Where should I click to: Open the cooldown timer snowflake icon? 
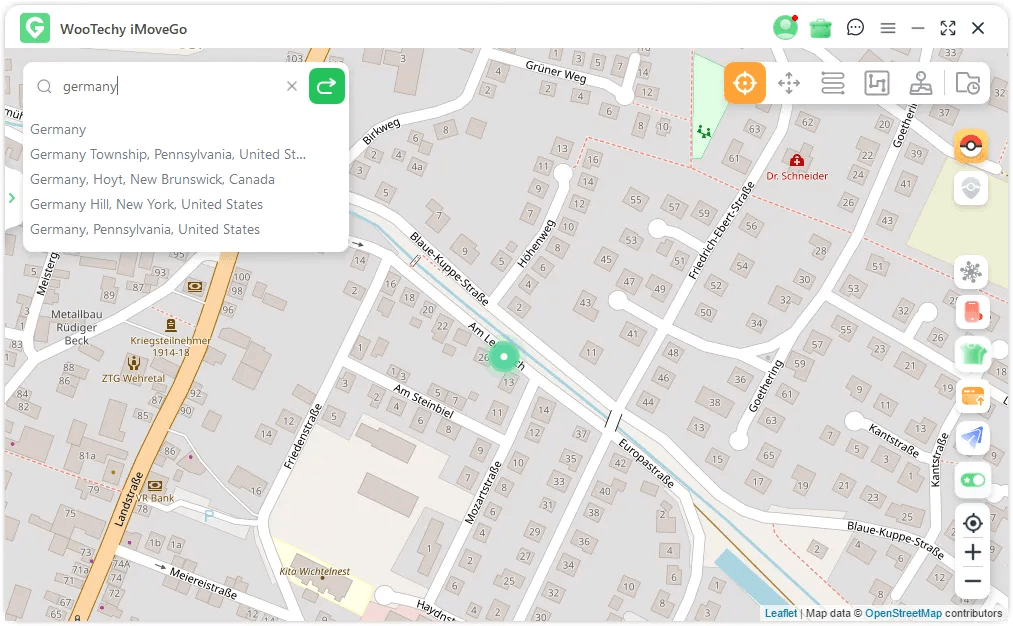971,271
